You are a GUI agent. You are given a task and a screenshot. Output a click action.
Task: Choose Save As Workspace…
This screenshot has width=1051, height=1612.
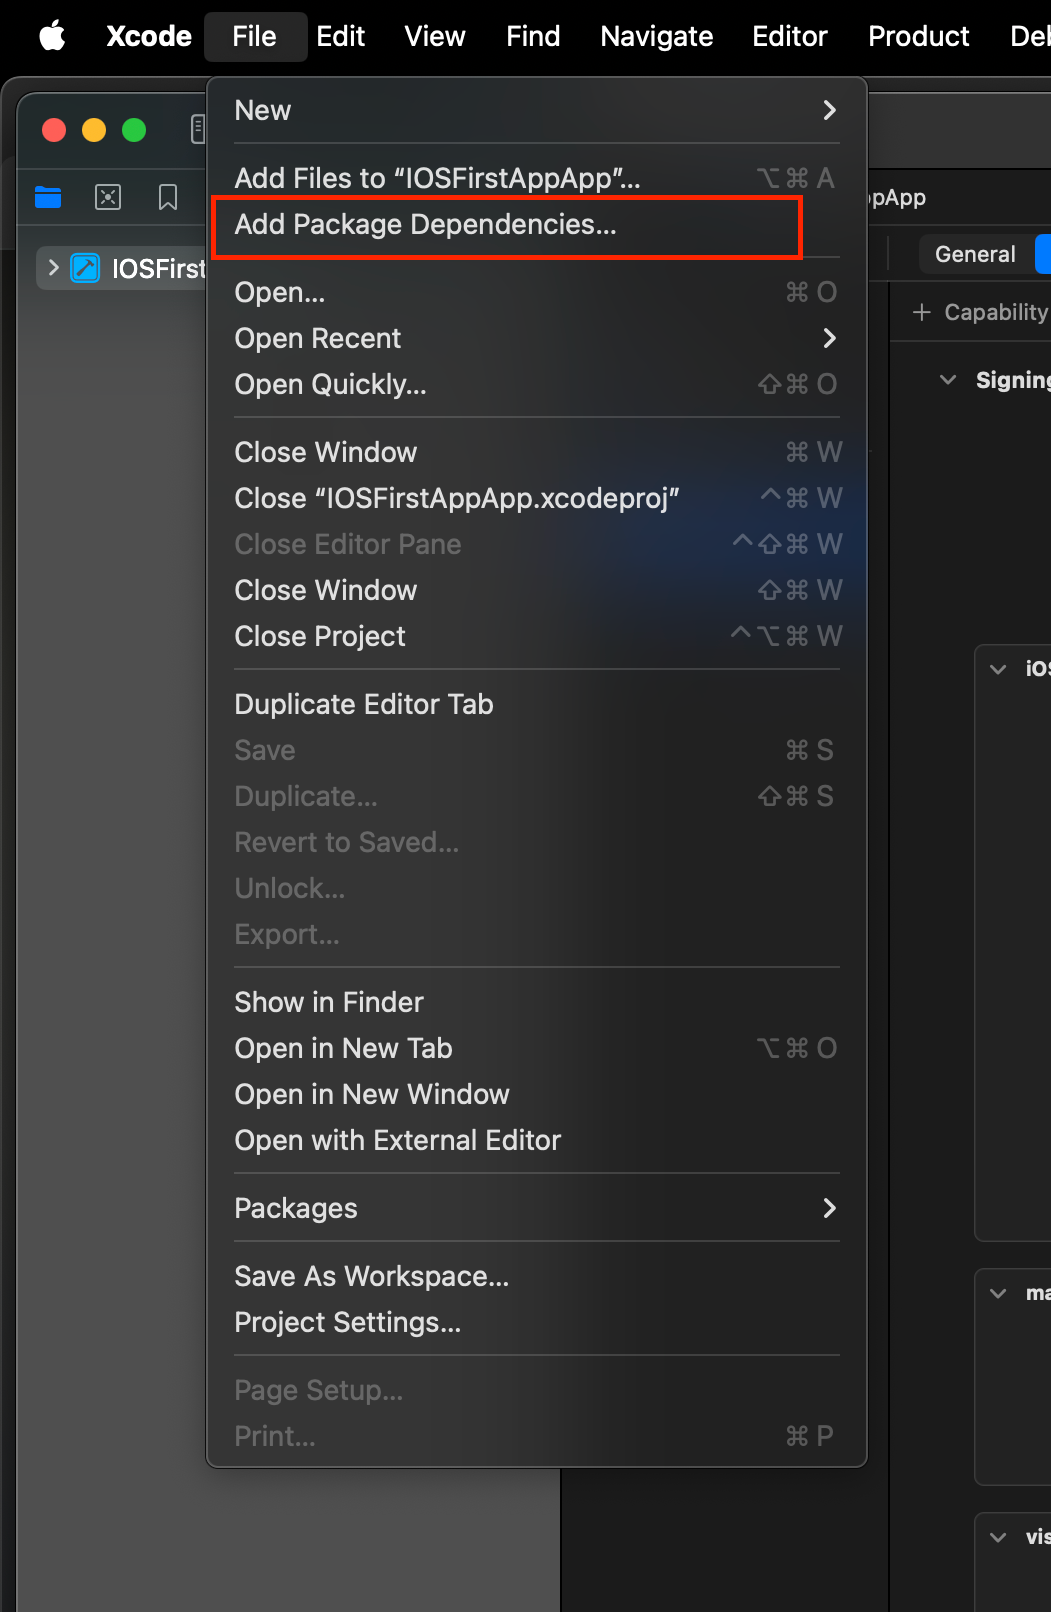tap(536, 1276)
